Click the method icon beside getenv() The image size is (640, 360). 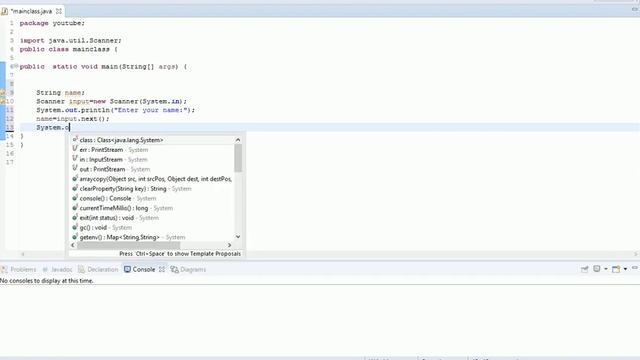pos(75,237)
